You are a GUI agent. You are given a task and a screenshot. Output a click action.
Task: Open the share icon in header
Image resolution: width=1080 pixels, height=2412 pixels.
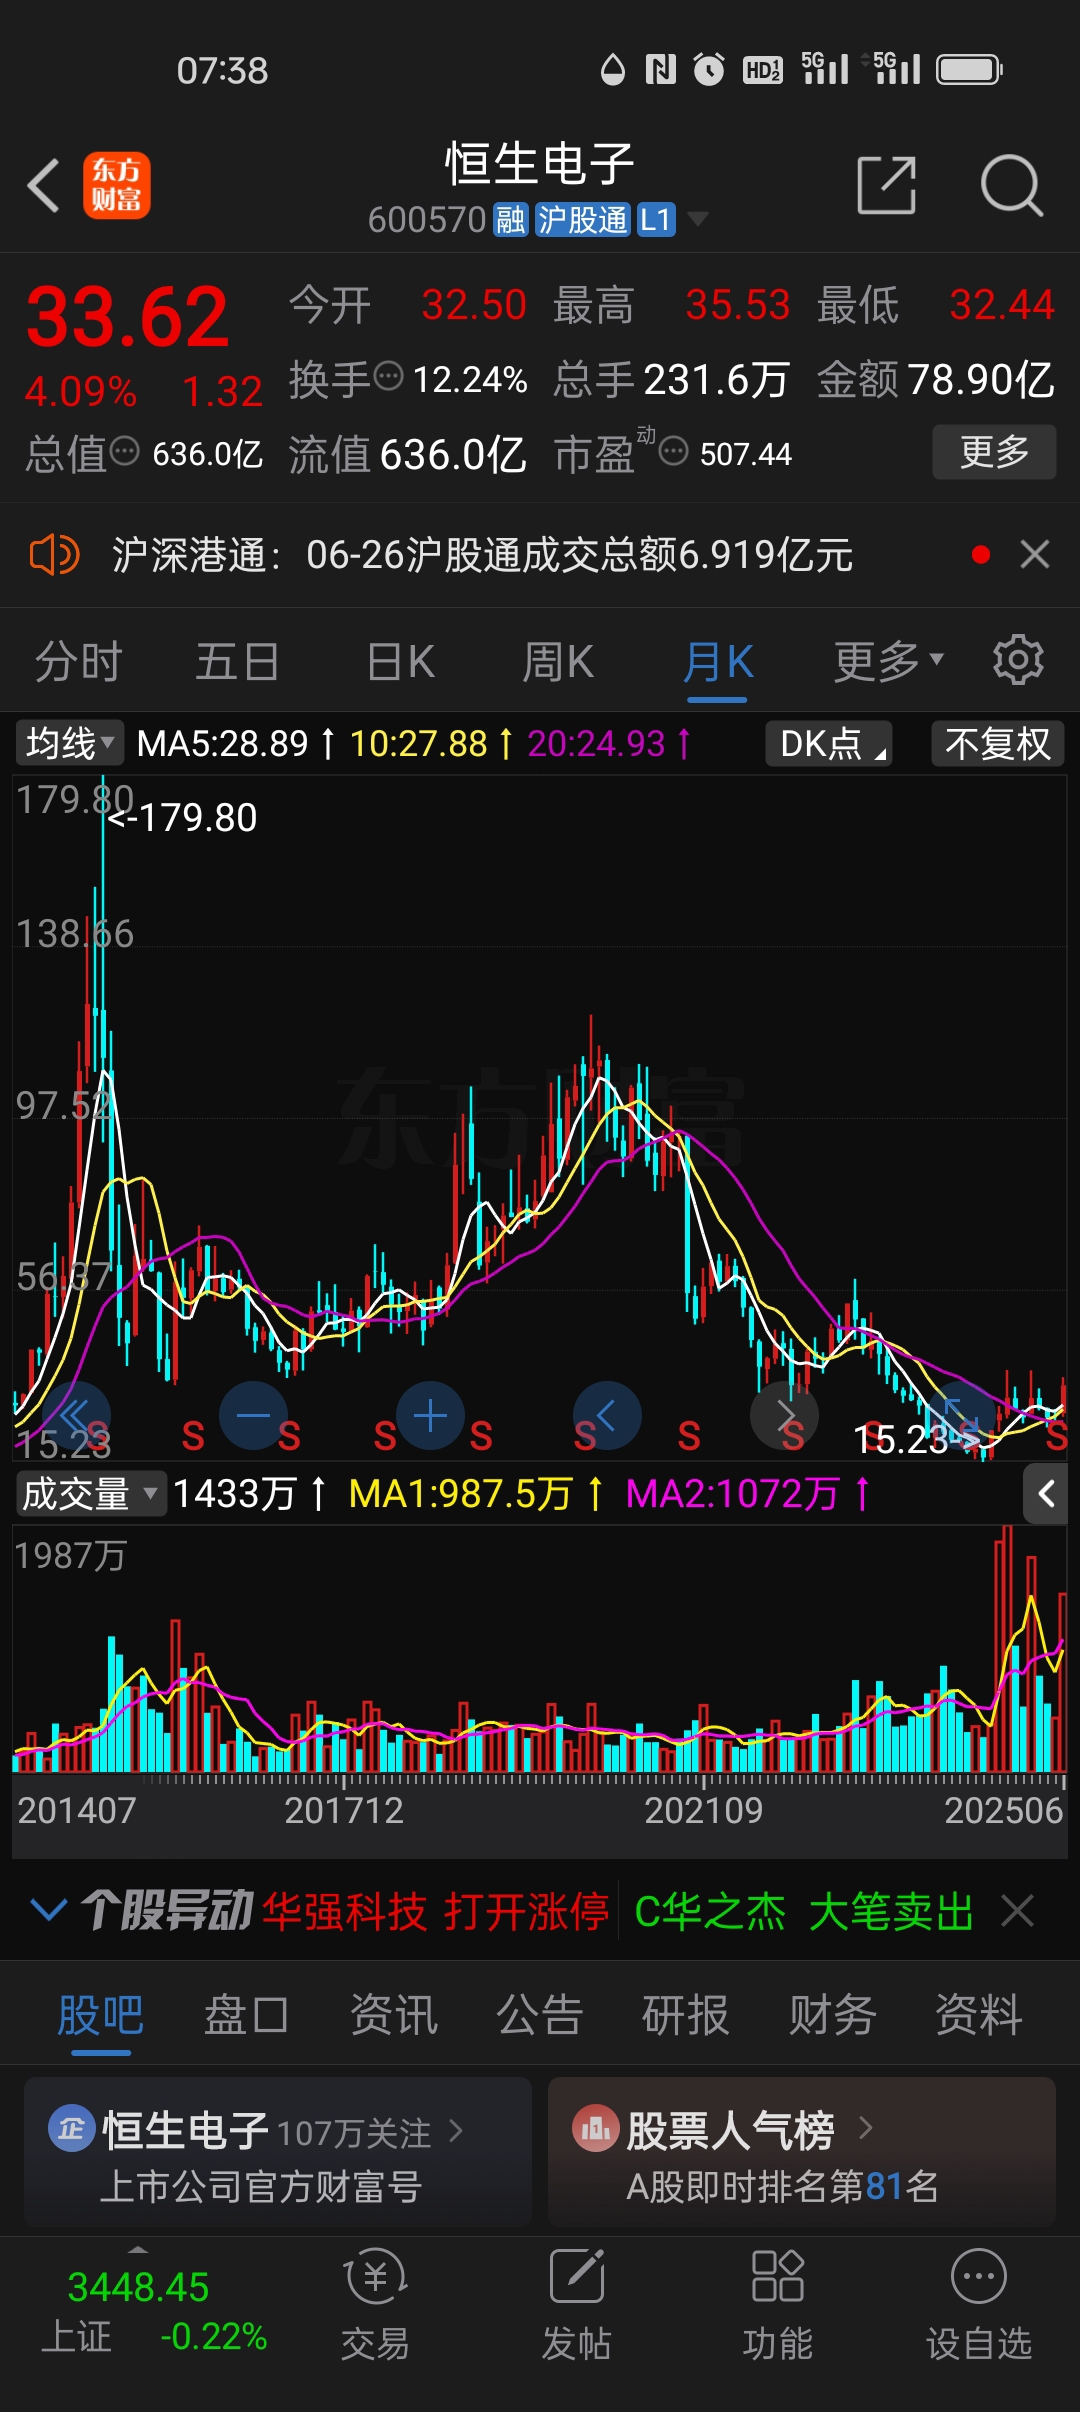coord(887,185)
